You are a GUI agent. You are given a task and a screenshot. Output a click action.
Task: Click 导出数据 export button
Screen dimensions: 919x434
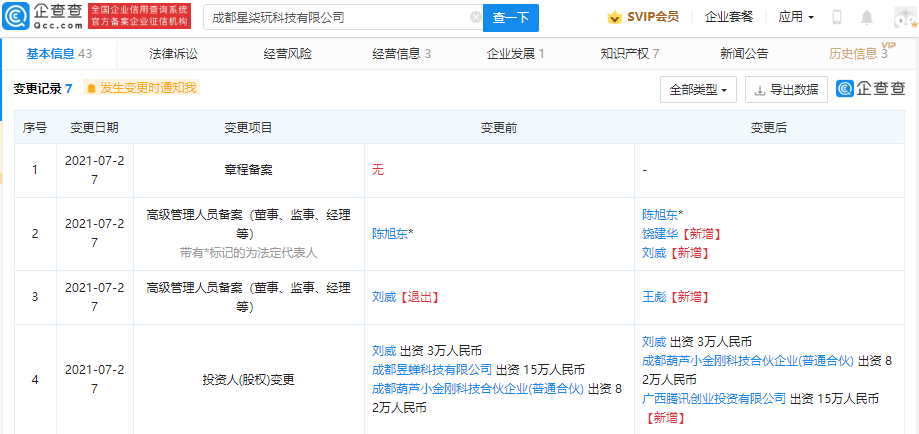click(x=787, y=90)
